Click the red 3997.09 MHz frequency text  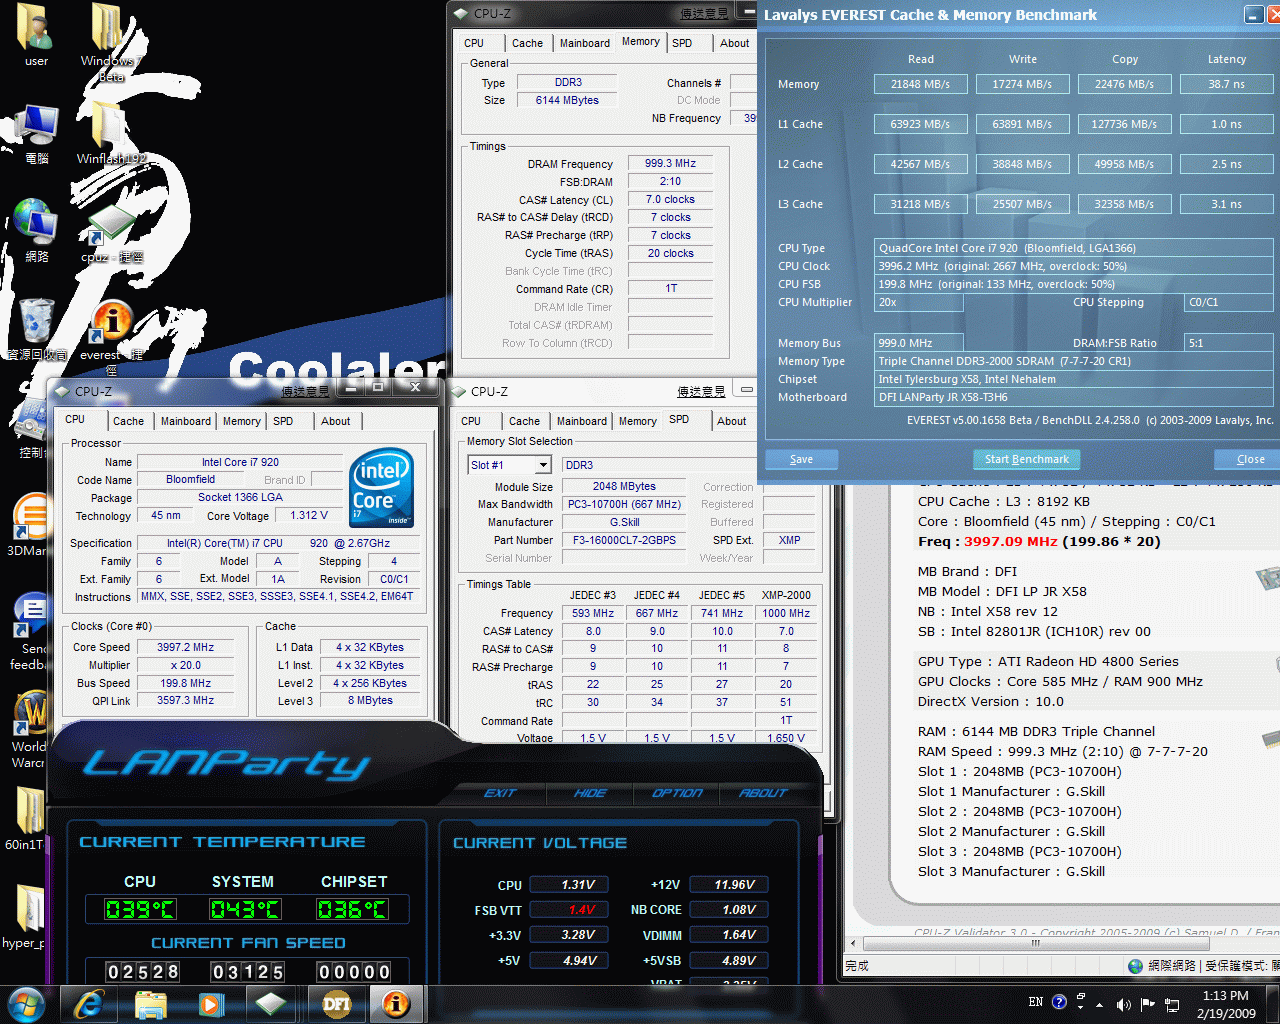point(1010,541)
